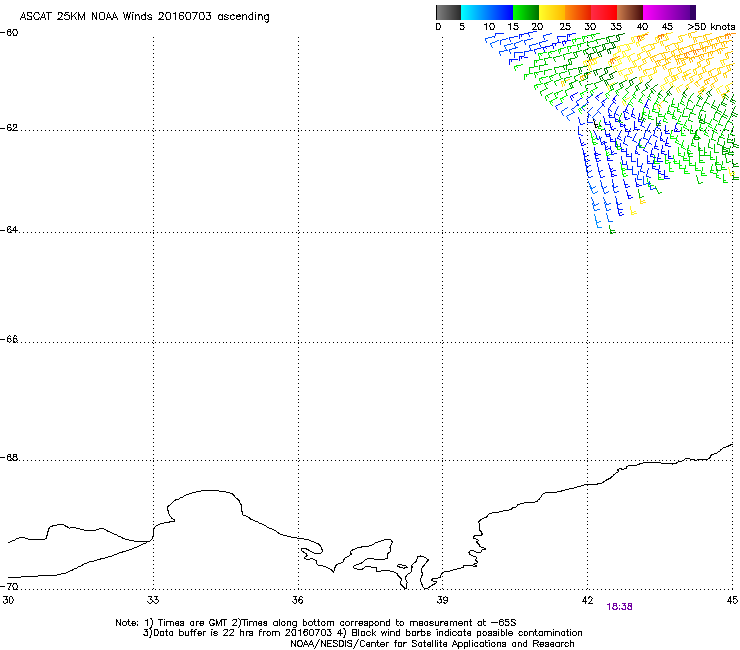Click the brown 35-40 knots legend swatch
Screen dimensions: 740x650
pos(630,12)
